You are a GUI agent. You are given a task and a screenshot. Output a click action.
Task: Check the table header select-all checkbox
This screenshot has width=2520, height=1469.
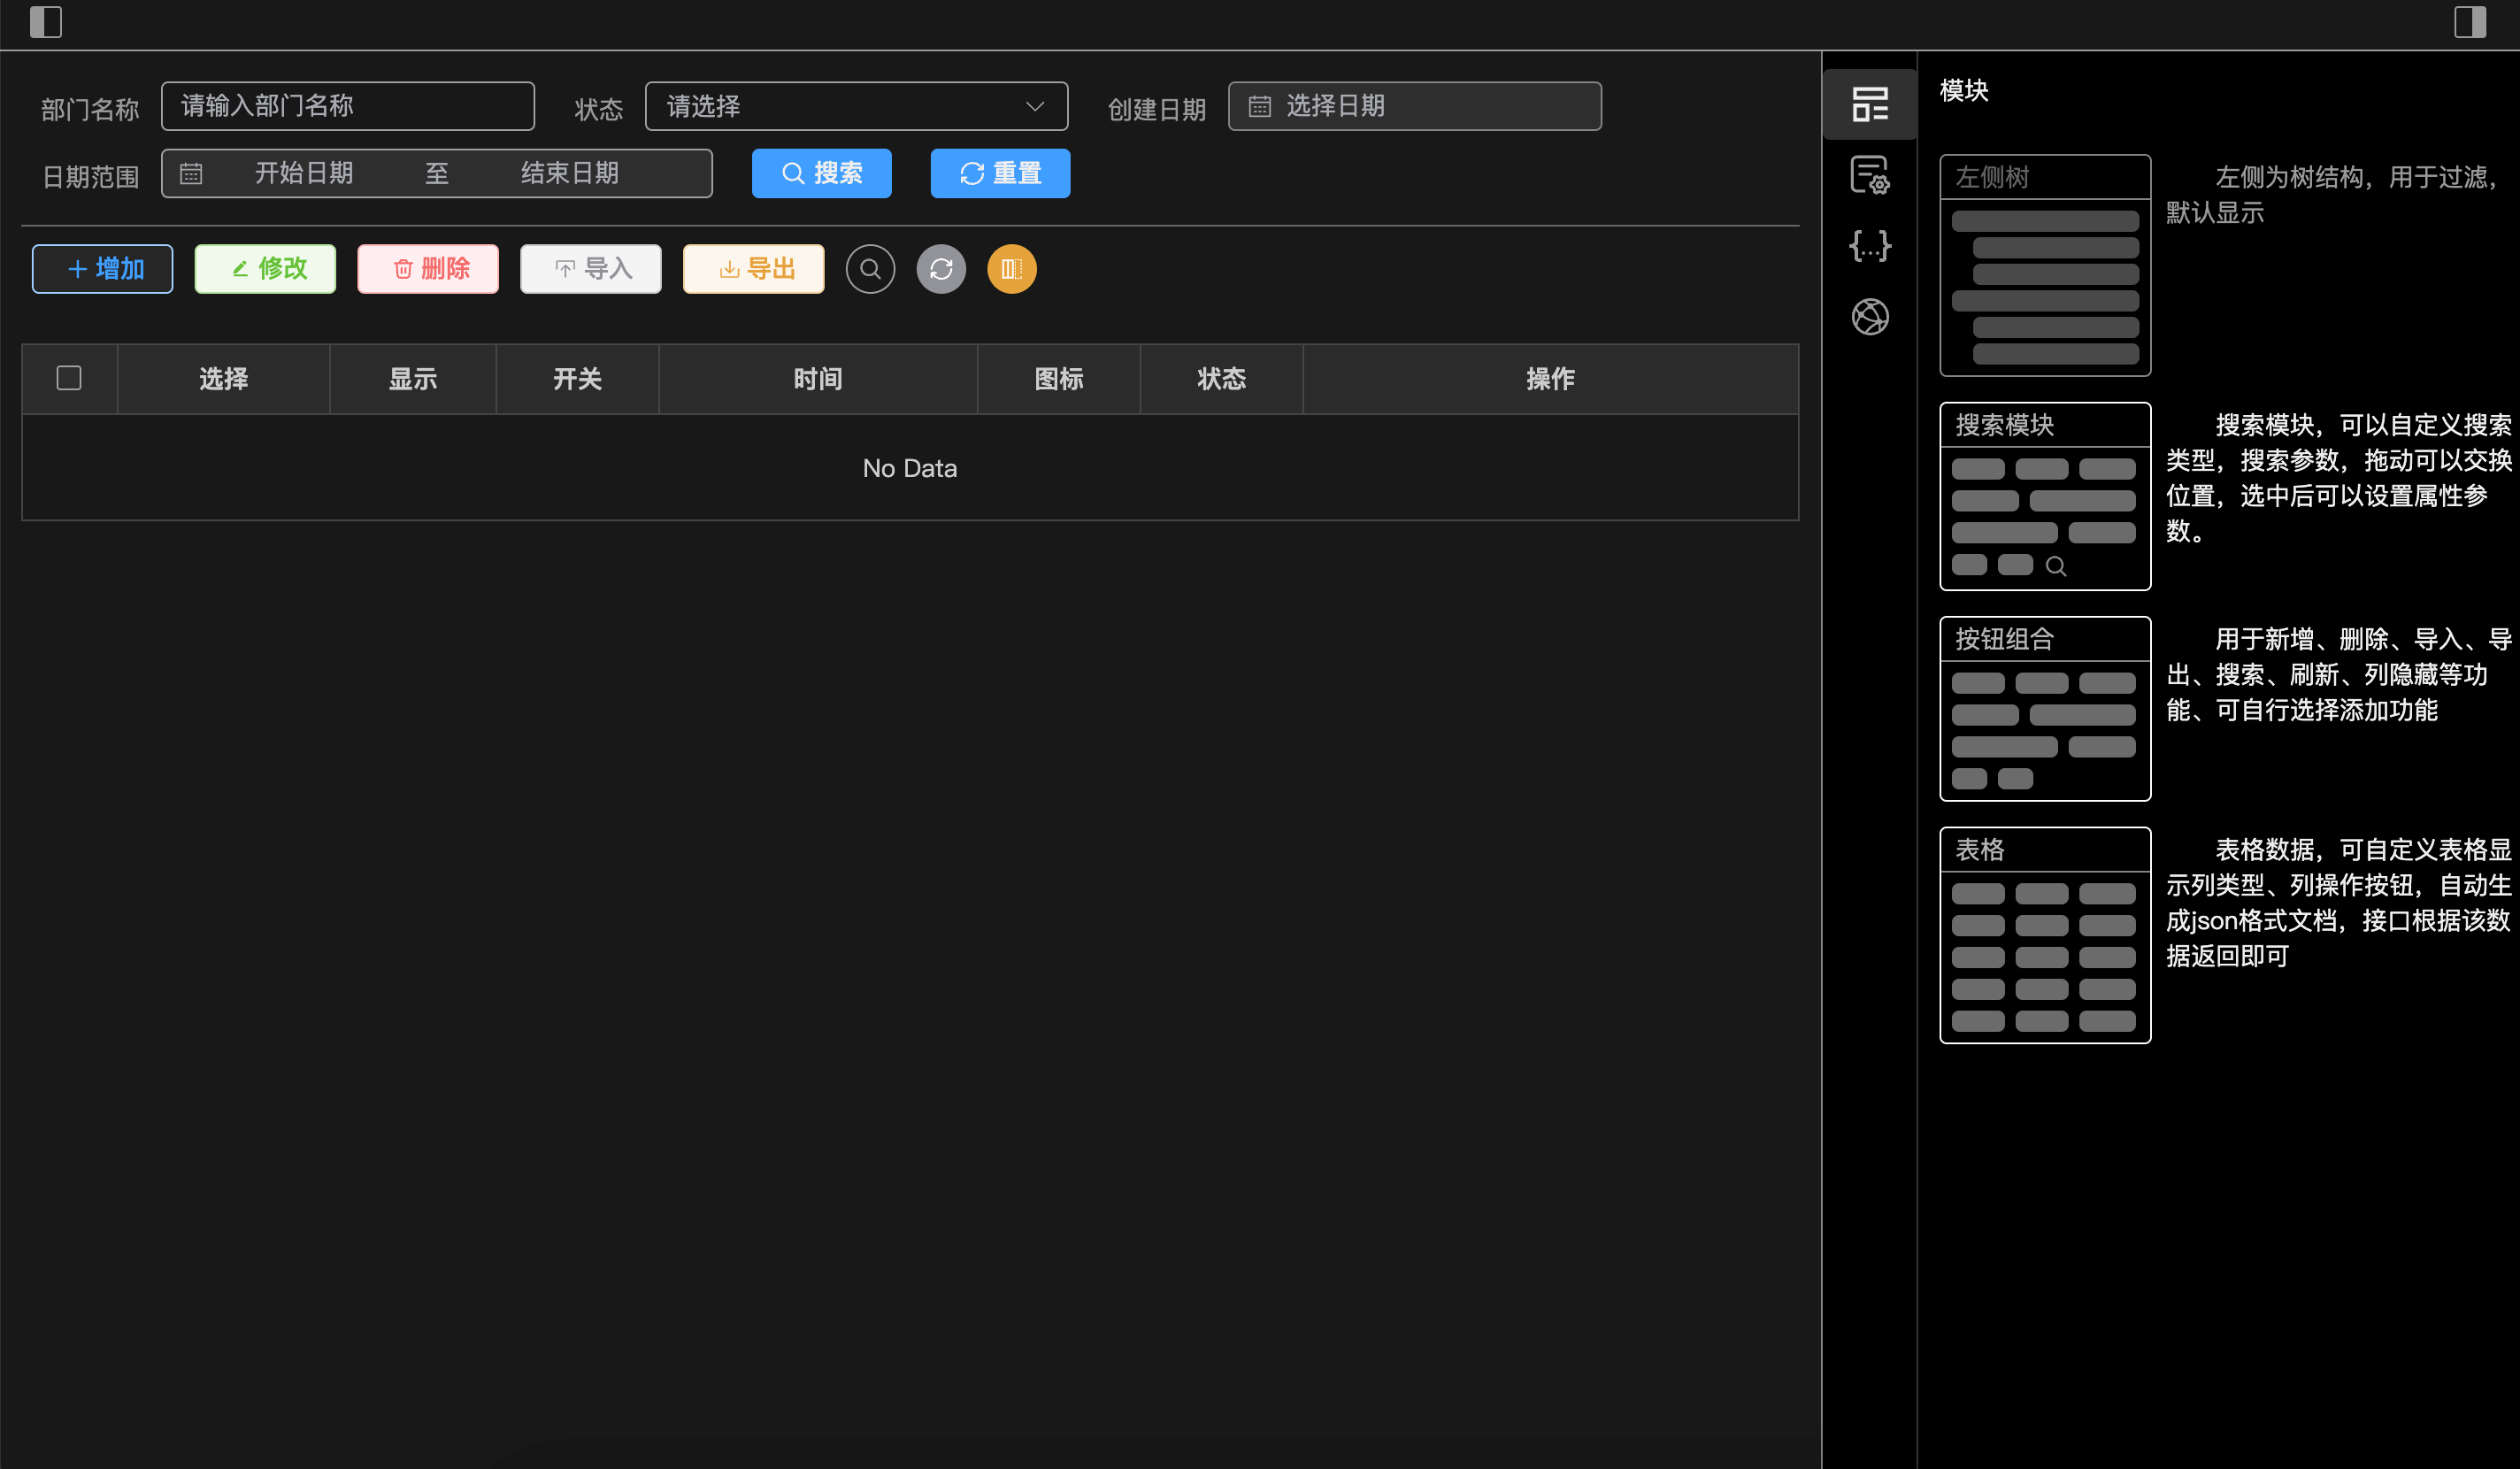[69, 378]
